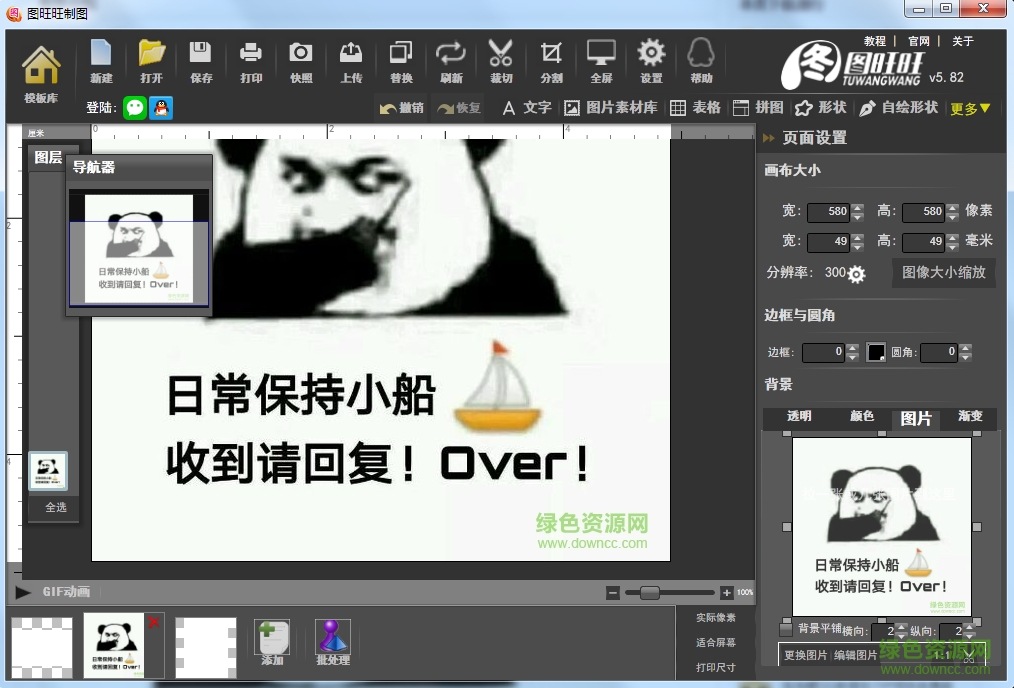Open the 图片素材库 image library
This screenshot has height=688, width=1014.
[x=610, y=108]
